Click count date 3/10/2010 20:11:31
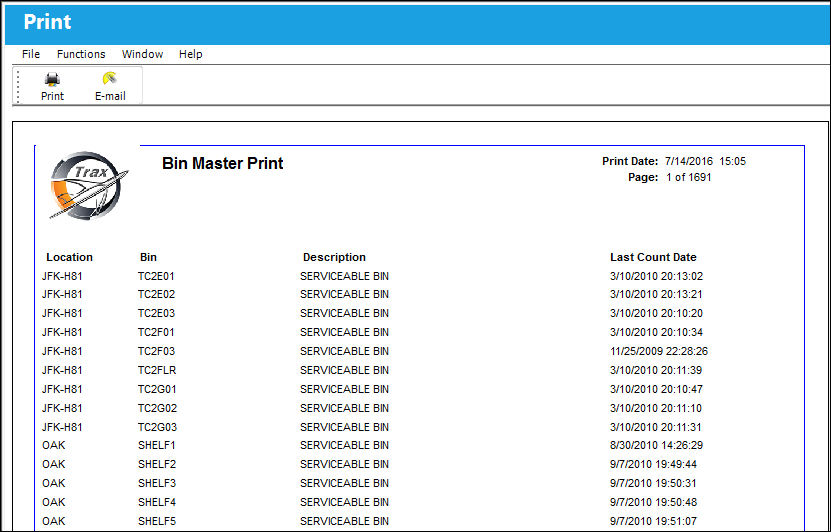The height and width of the screenshot is (532, 831). [x=656, y=427]
